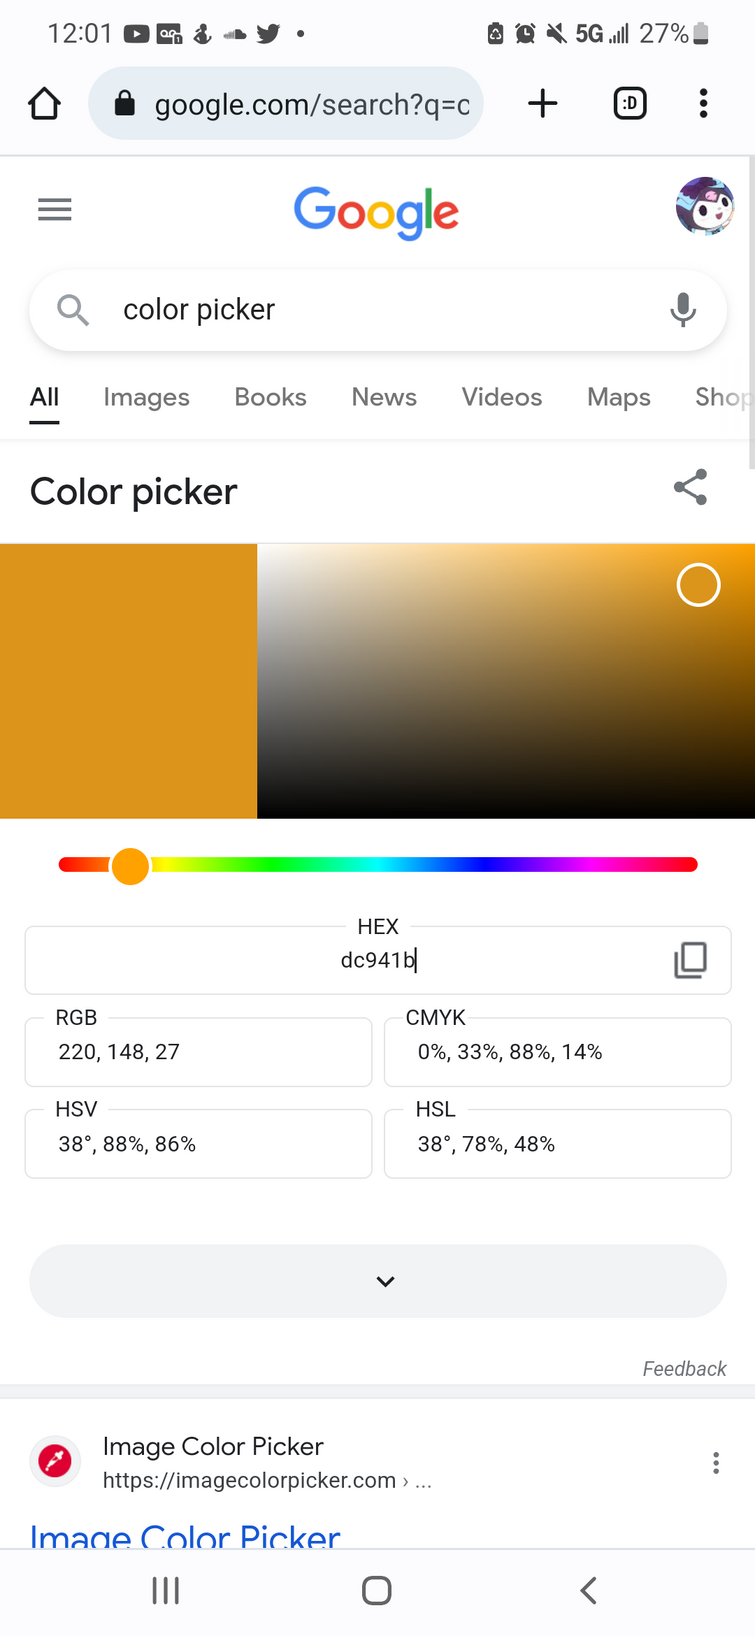Open the tab switcher icon

click(630, 104)
